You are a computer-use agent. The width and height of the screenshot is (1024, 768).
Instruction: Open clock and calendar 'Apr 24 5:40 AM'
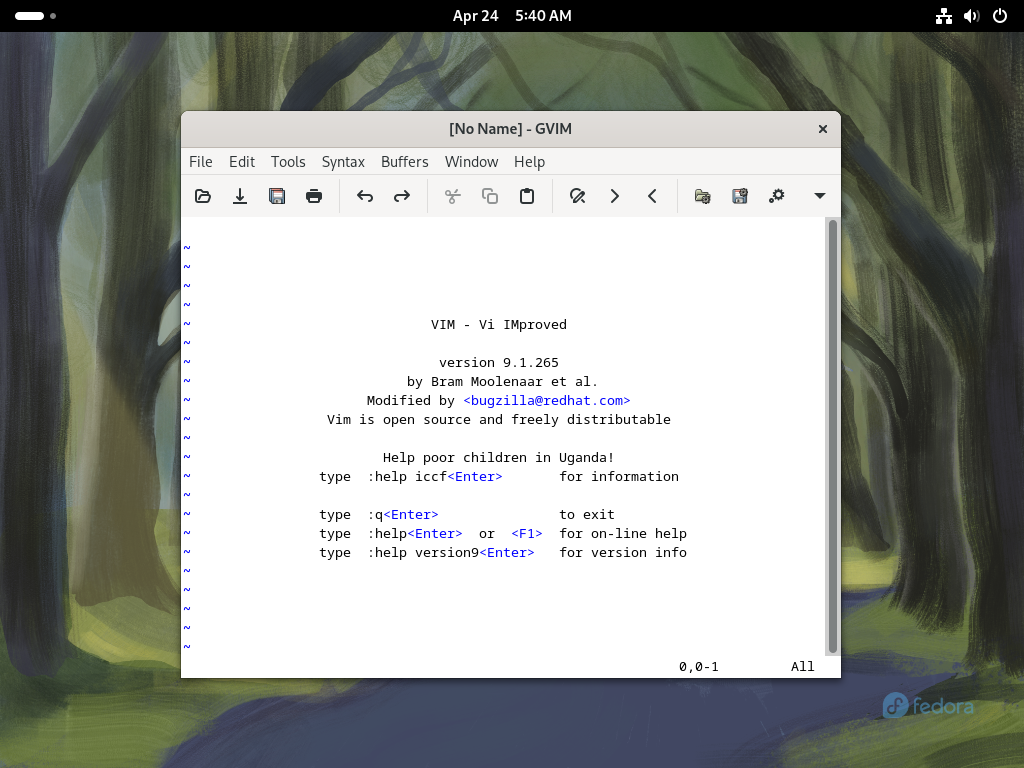[x=512, y=16]
